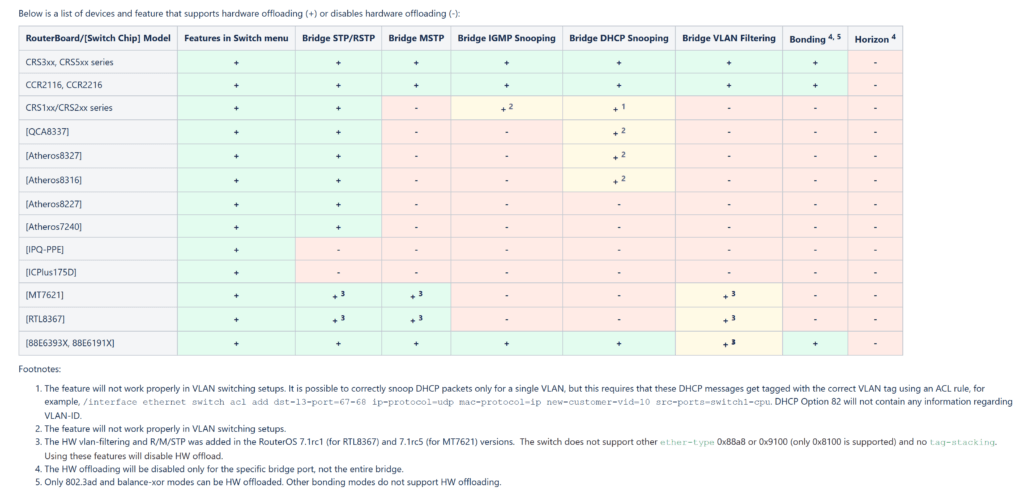Click IGMP Snooping cell for [88E6393X, 88E6191X]
The height and width of the screenshot is (502, 1024).
point(506,343)
